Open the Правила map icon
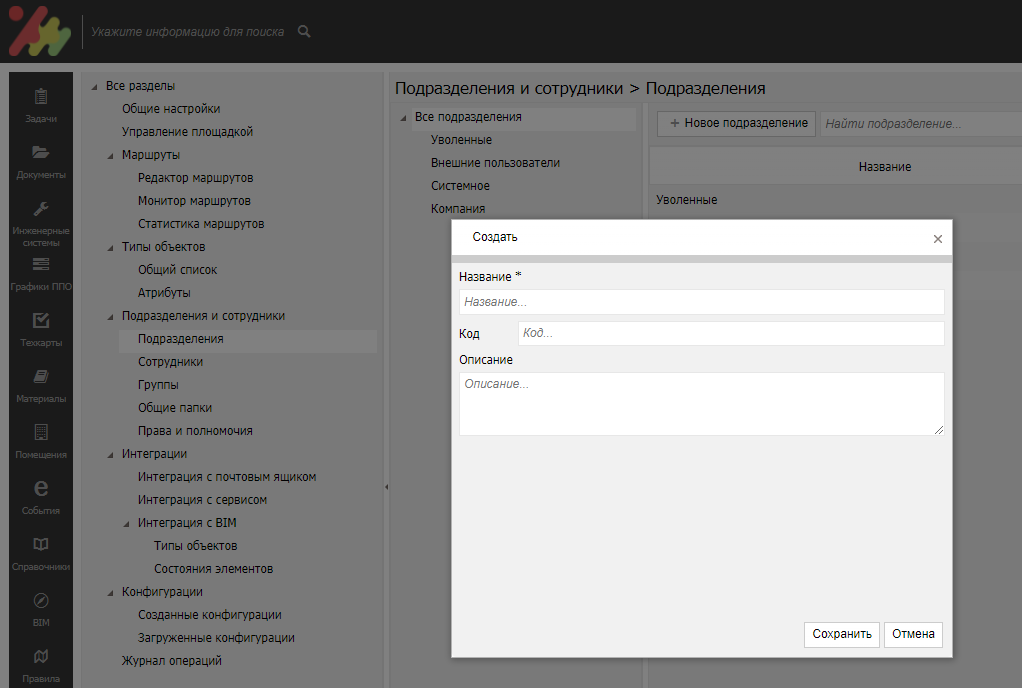Screen dimensions: 1022x688 [40, 656]
